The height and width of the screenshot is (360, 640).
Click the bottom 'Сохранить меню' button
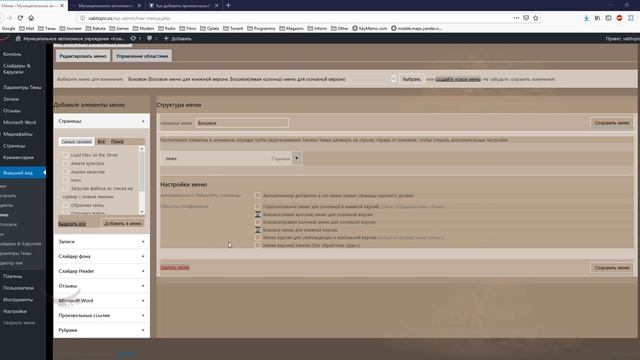pyautogui.click(x=611, y=268)
